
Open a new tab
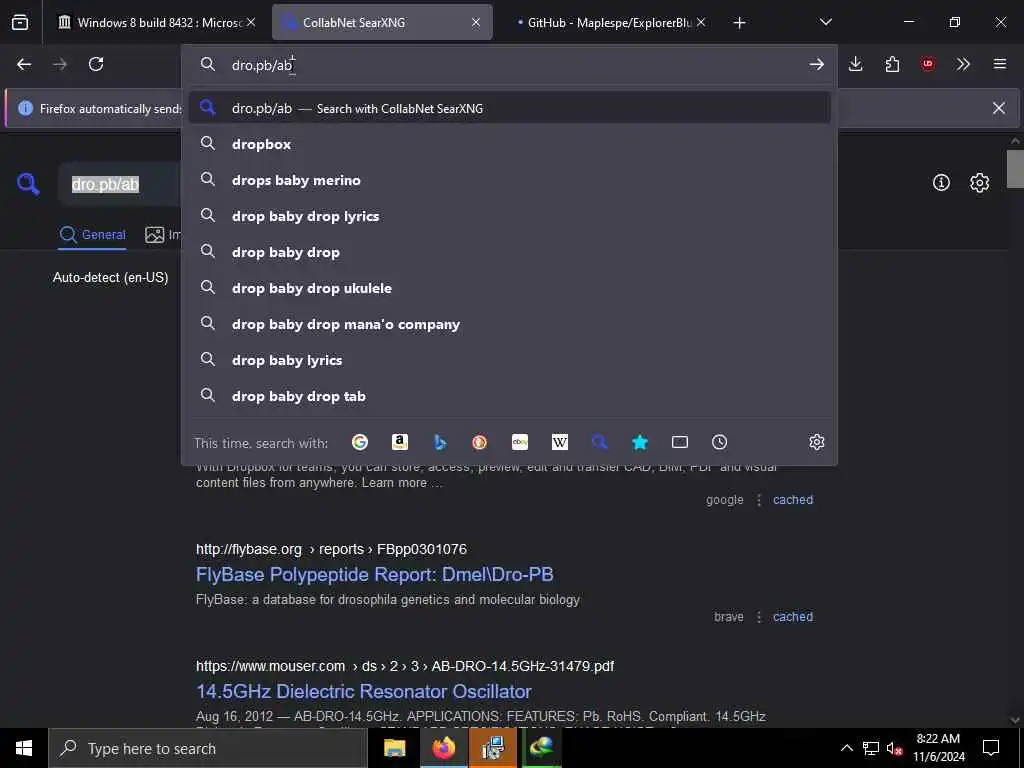739,23
